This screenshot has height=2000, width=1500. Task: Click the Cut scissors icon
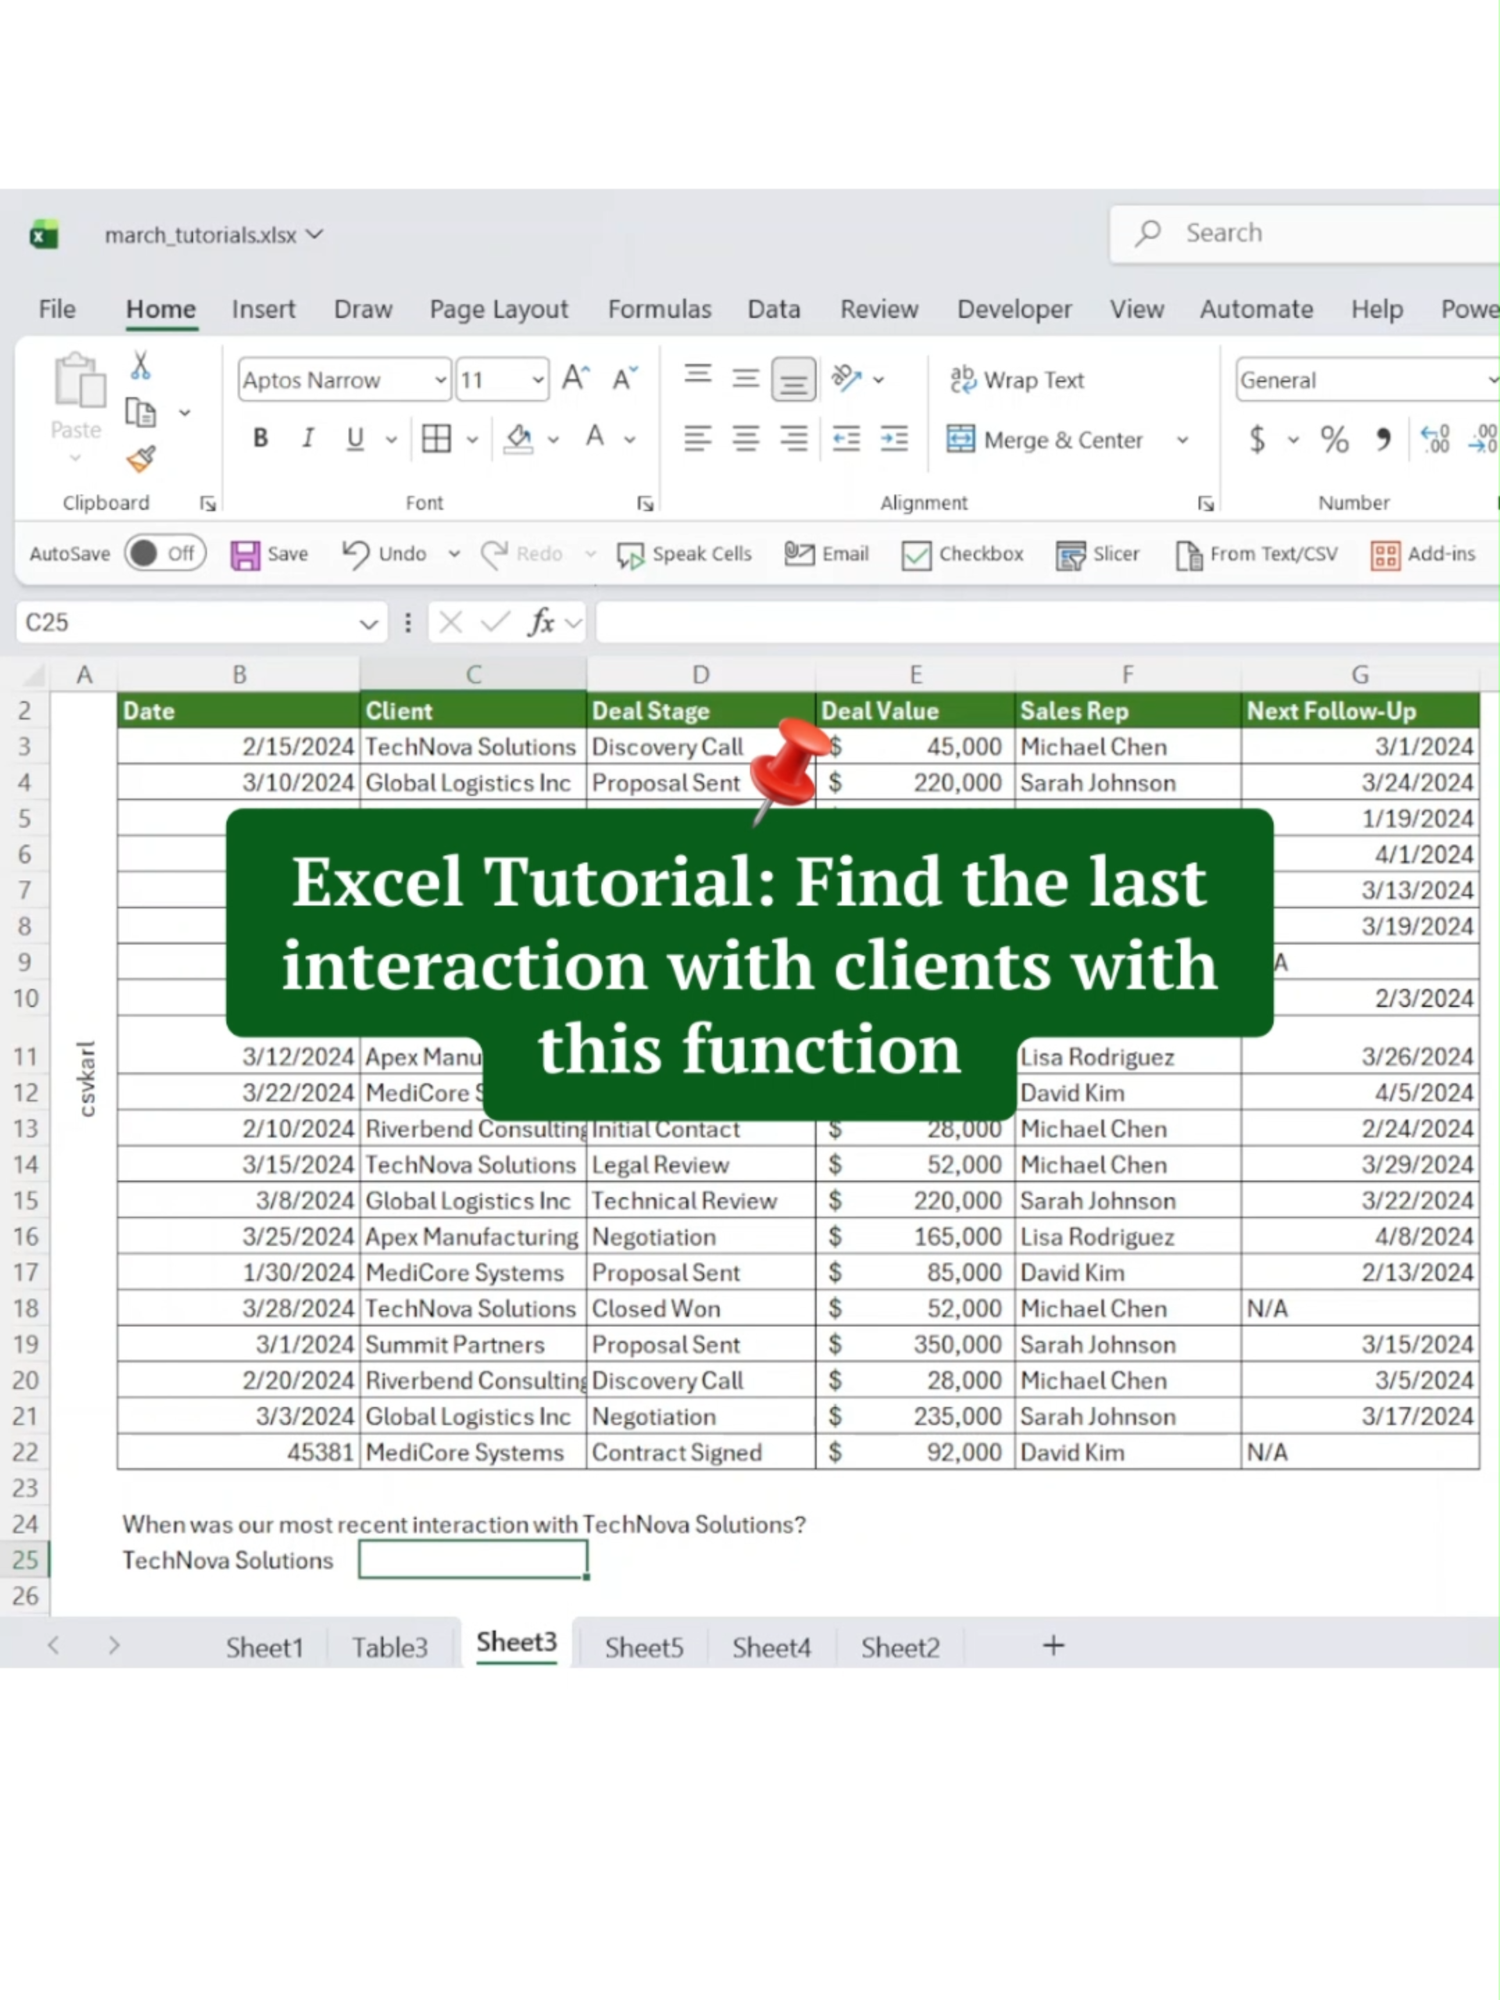click(141, 365)
